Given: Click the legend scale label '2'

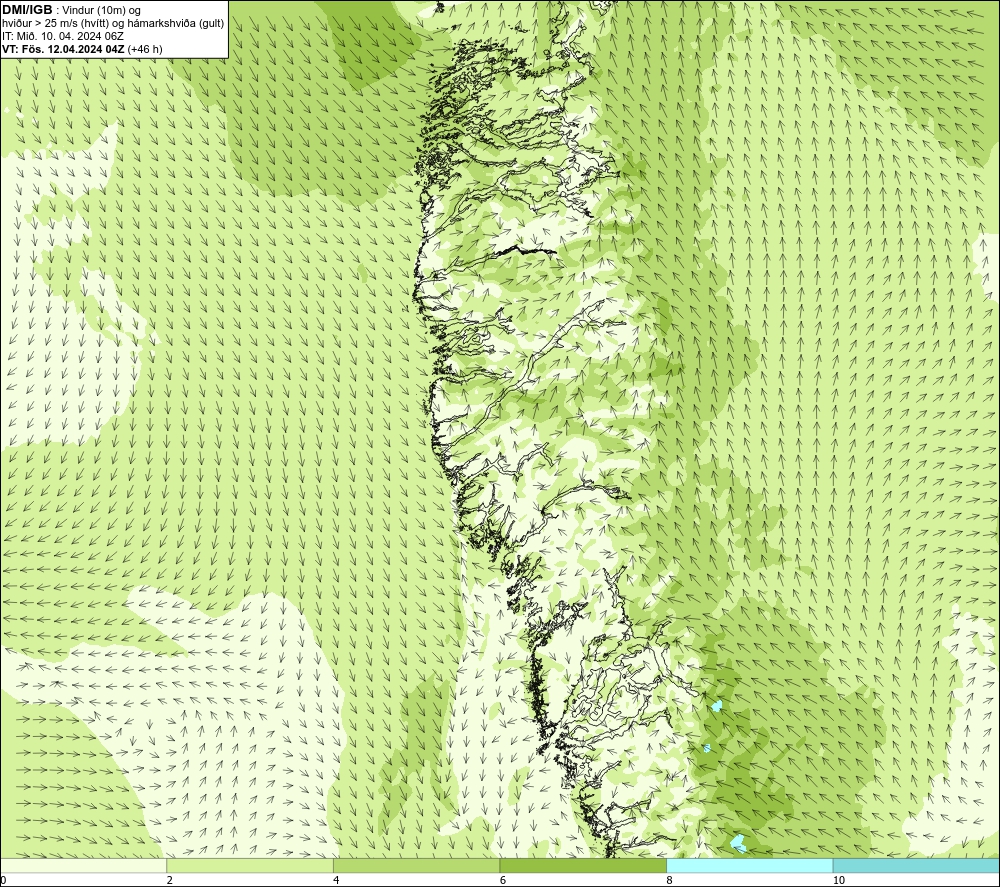Looking at the screenshot, I should pos(170,880).
